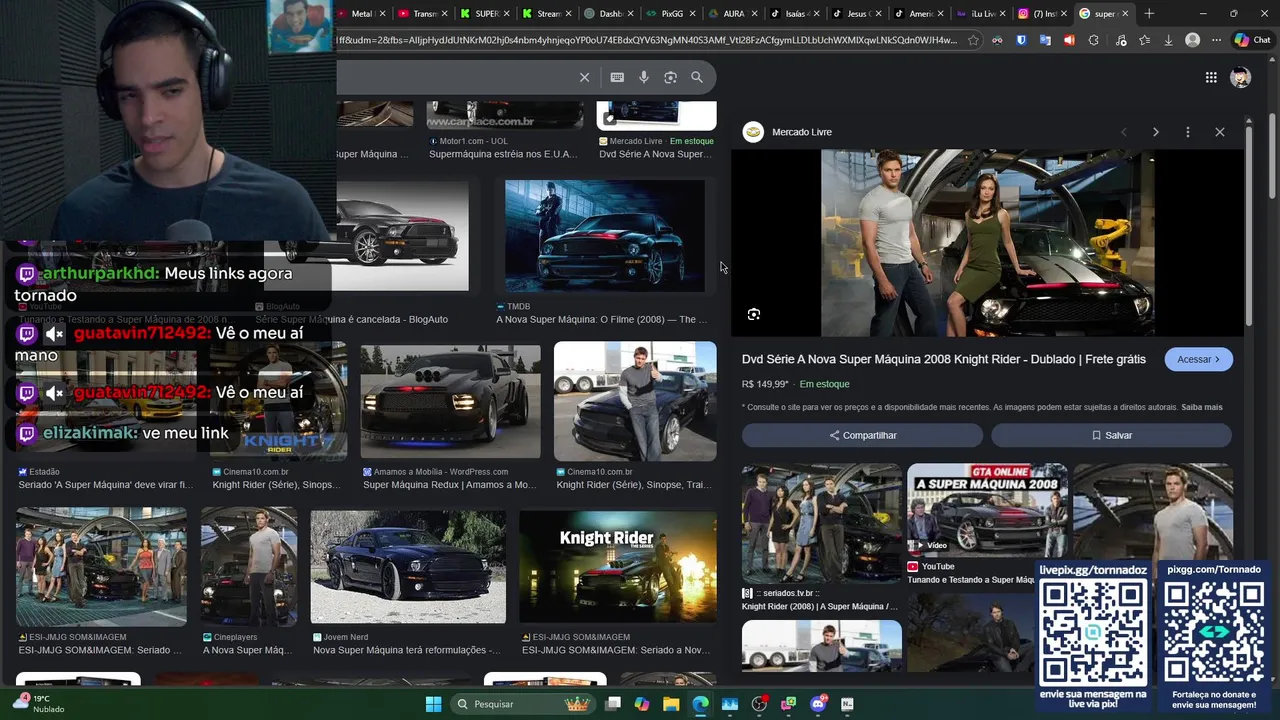Screen dimensions: 1280x720
Task: Open the Google account profile picture
Action: pos(1241,77)
